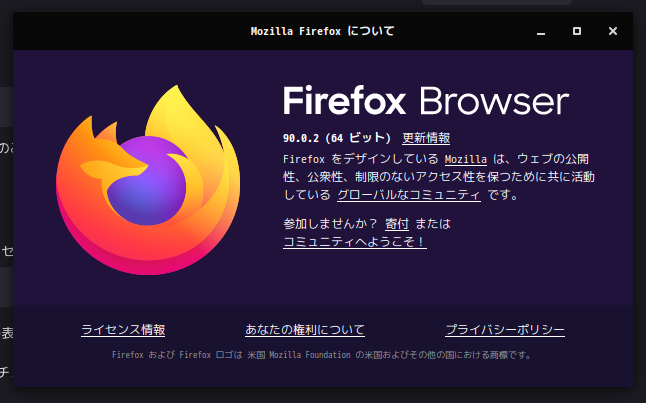646x403 pixels.
Task: Click the 寄付 donate link
Action: click(x=397, y=224)
